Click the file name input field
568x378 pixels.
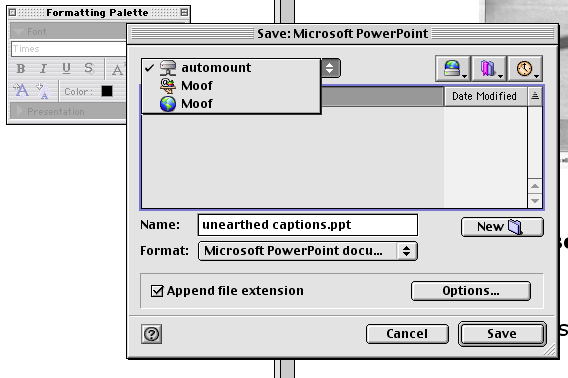coord(308,225)
